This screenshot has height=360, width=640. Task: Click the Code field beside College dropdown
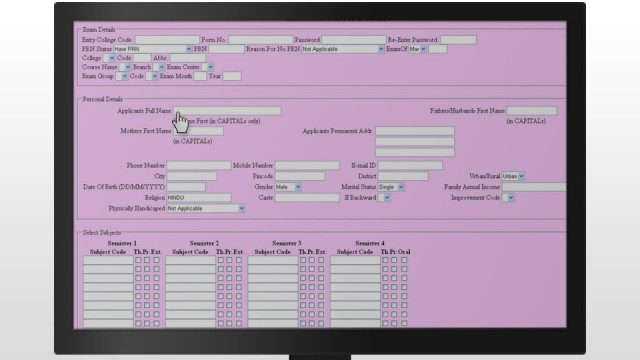[x=142, y=58]
